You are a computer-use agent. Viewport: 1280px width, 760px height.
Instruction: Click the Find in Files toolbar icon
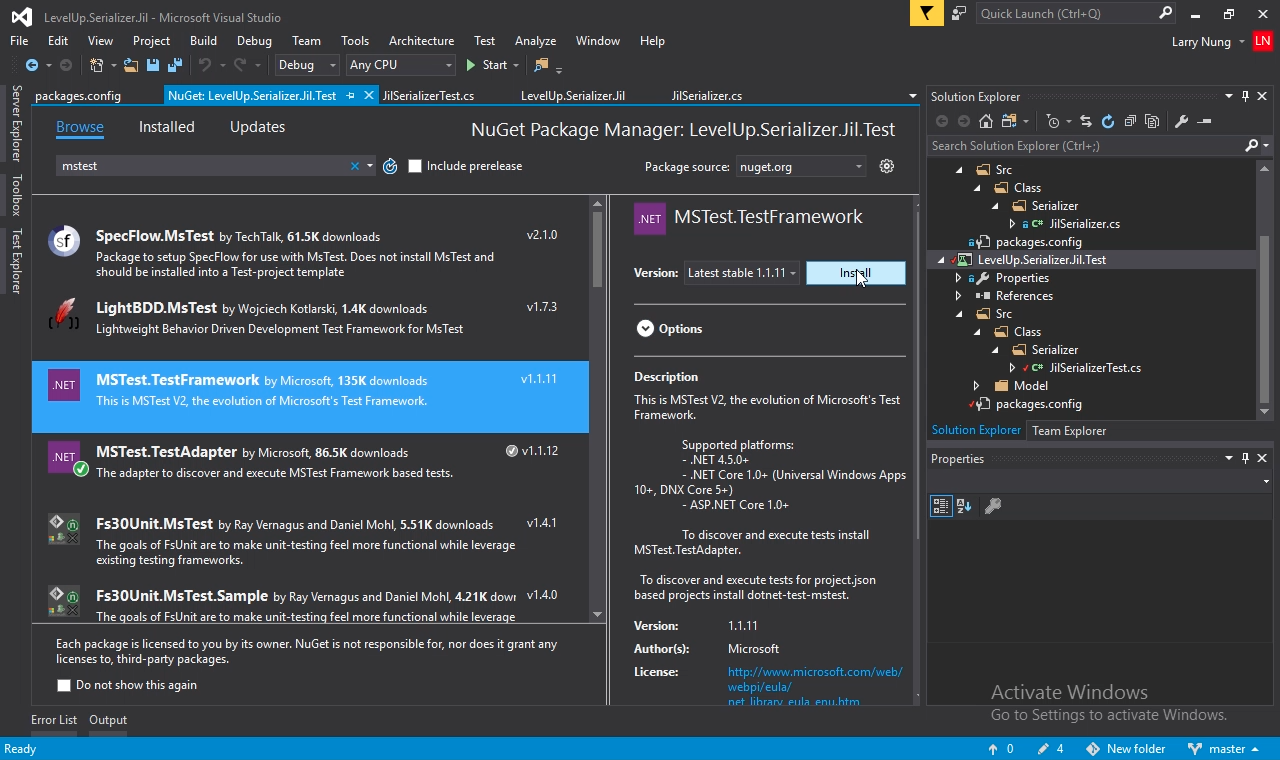coord(541,65)
